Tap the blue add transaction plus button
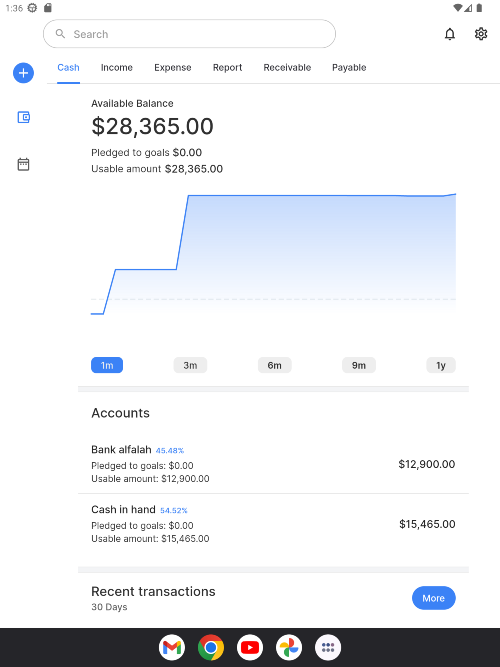Viewport: 500px width, 667px height. pyautogui.click(x=23, y=73)
